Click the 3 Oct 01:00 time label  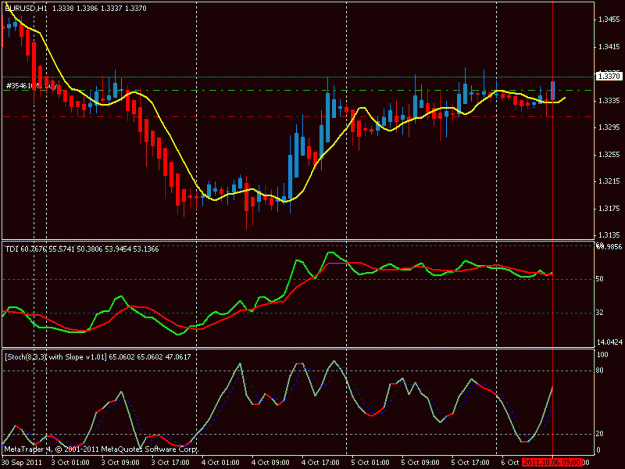click(70, 463)
